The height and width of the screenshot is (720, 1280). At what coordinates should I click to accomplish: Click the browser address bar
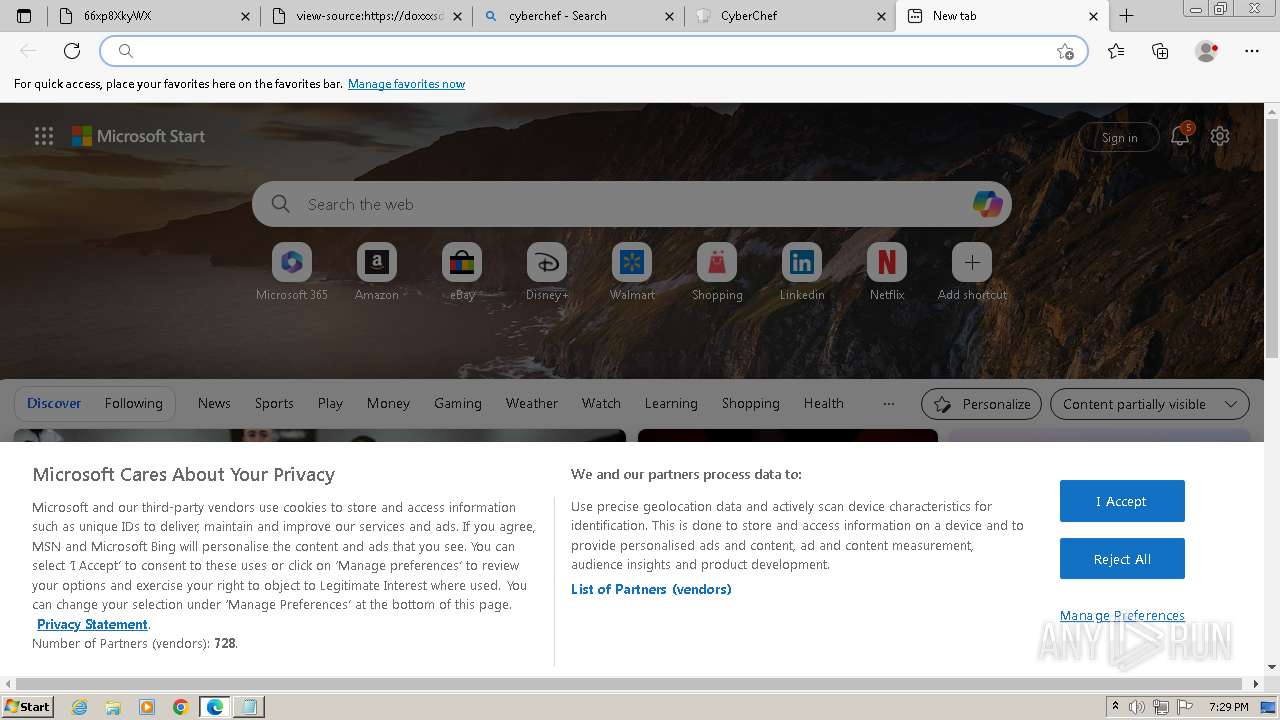[x=593, y=51]
